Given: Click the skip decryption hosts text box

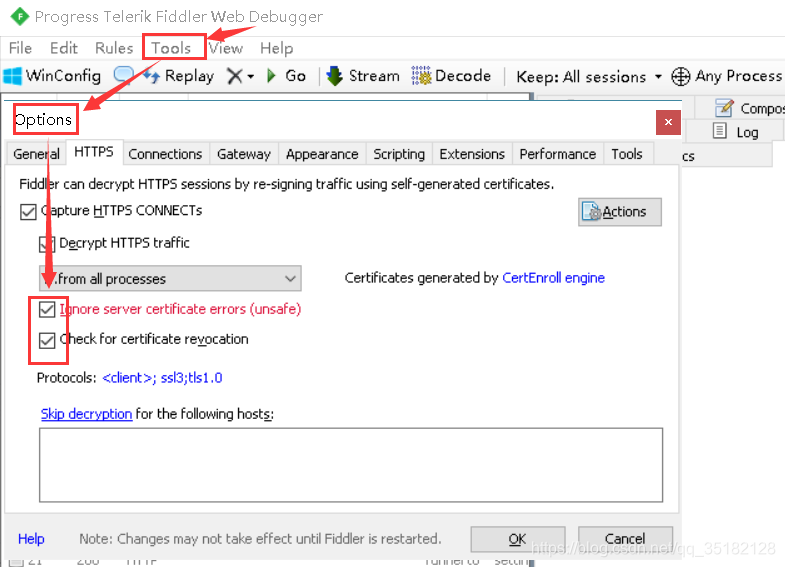Looking at the screenshot, I should (351, 465).
